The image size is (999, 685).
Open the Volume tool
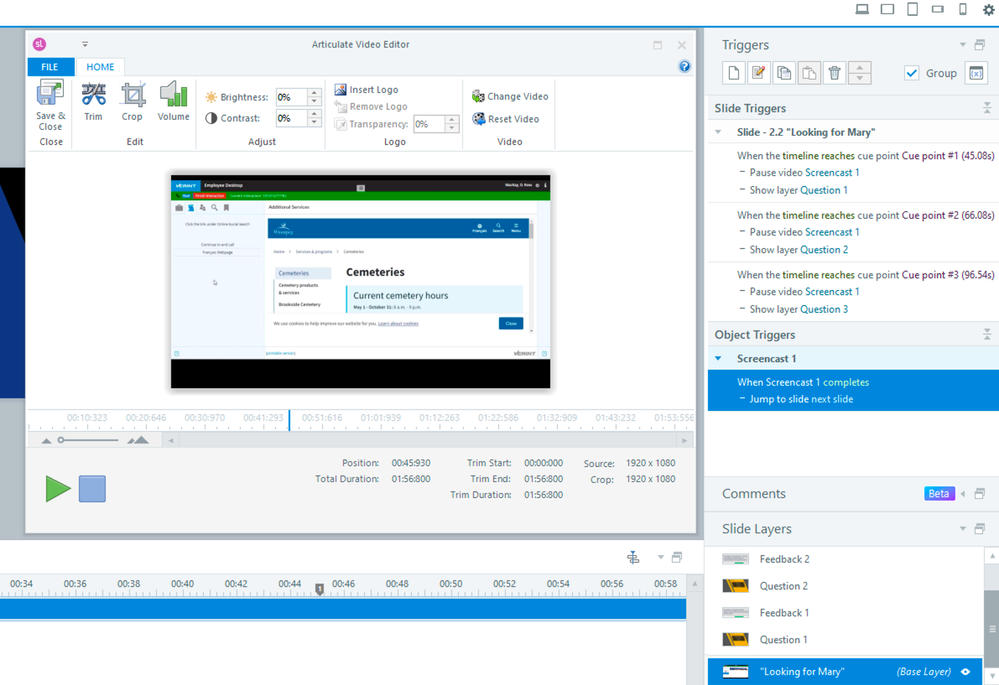click(173, 101)
